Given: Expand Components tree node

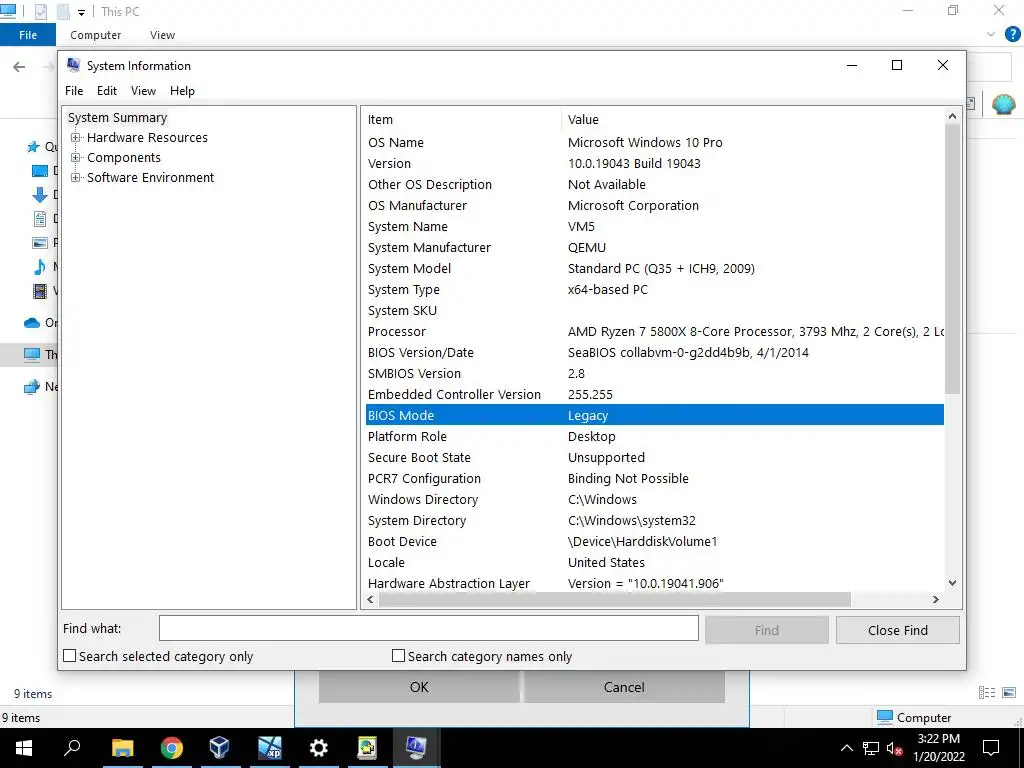Looking at the screenshot, I should tap(76, 157).
